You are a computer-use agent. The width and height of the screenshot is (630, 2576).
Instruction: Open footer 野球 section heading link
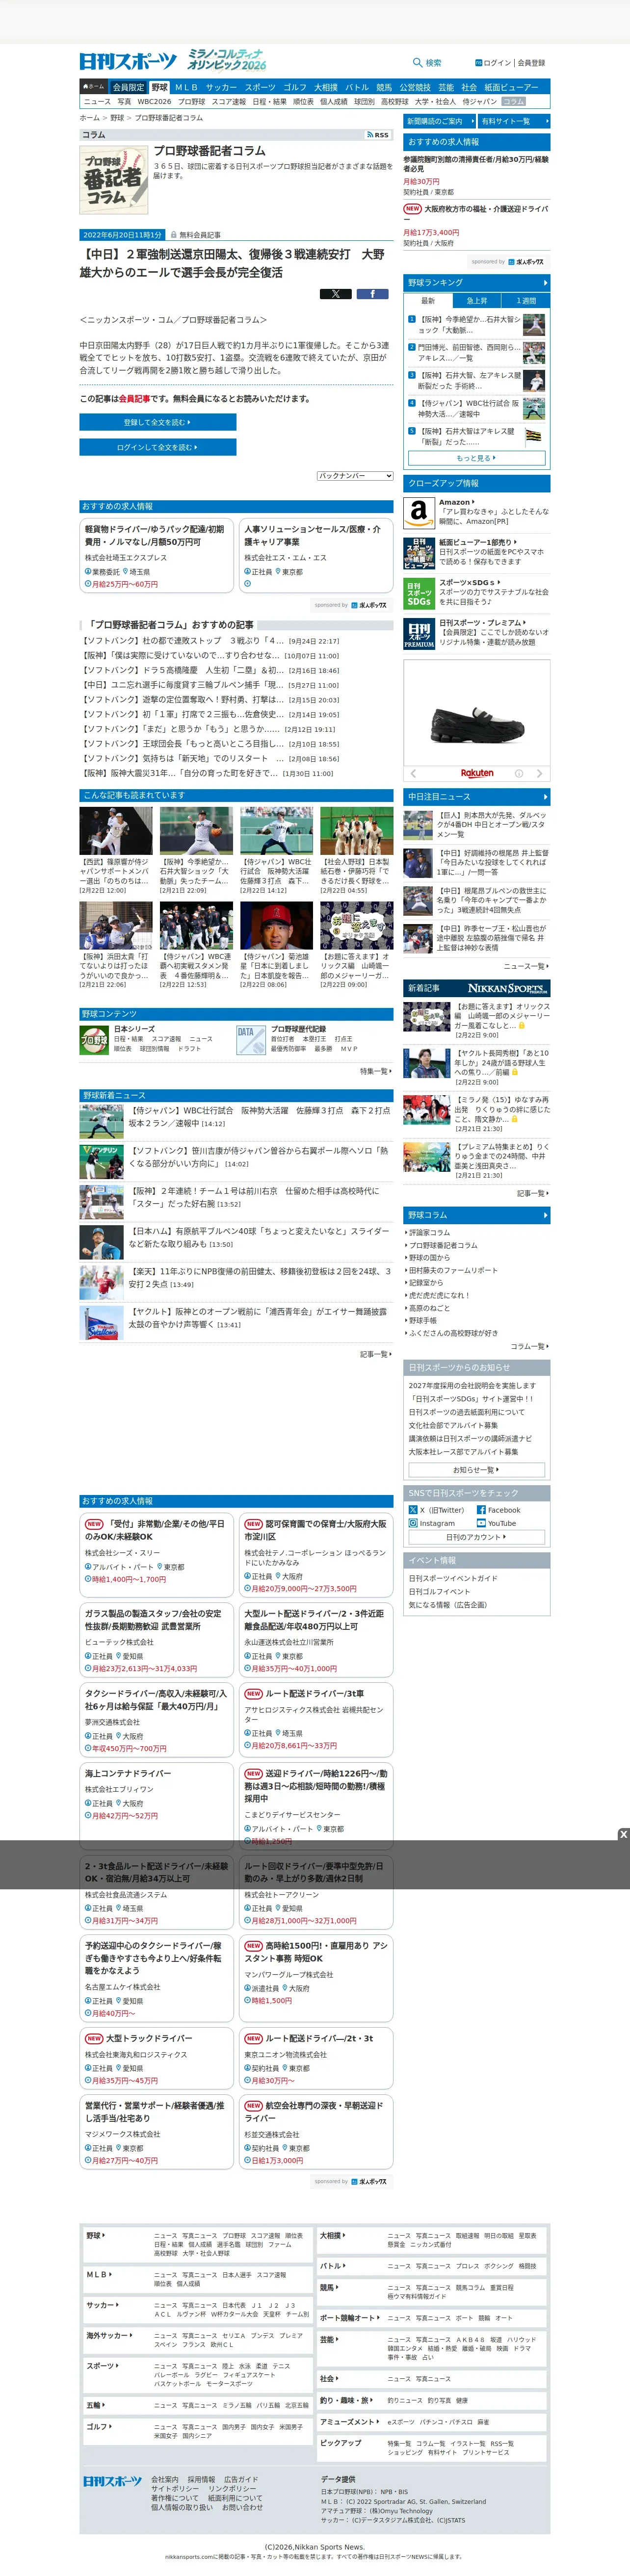point(95,2235)
